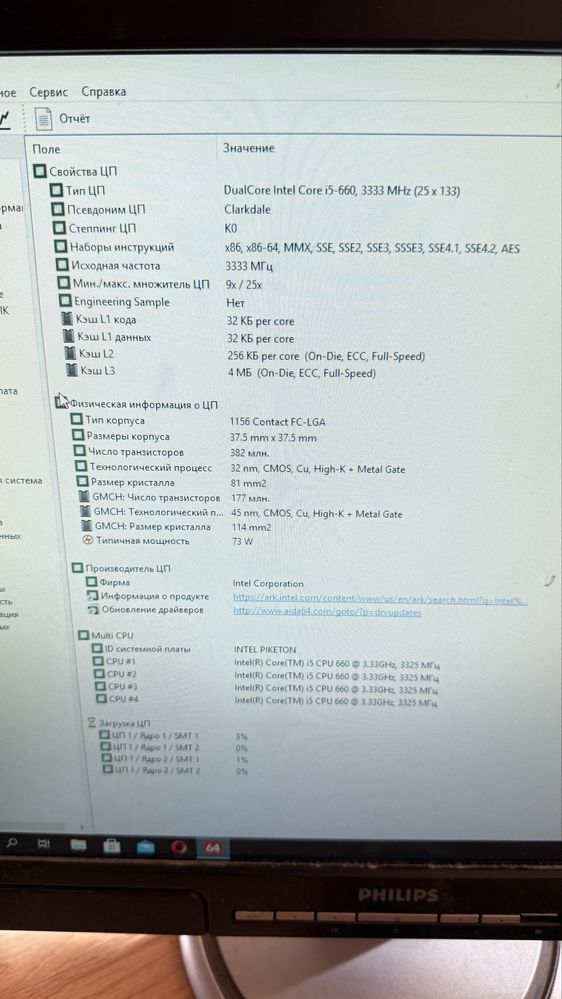Click the chip icon beside Кэш L1 данных
562x999 pixels.
[69, 336]
